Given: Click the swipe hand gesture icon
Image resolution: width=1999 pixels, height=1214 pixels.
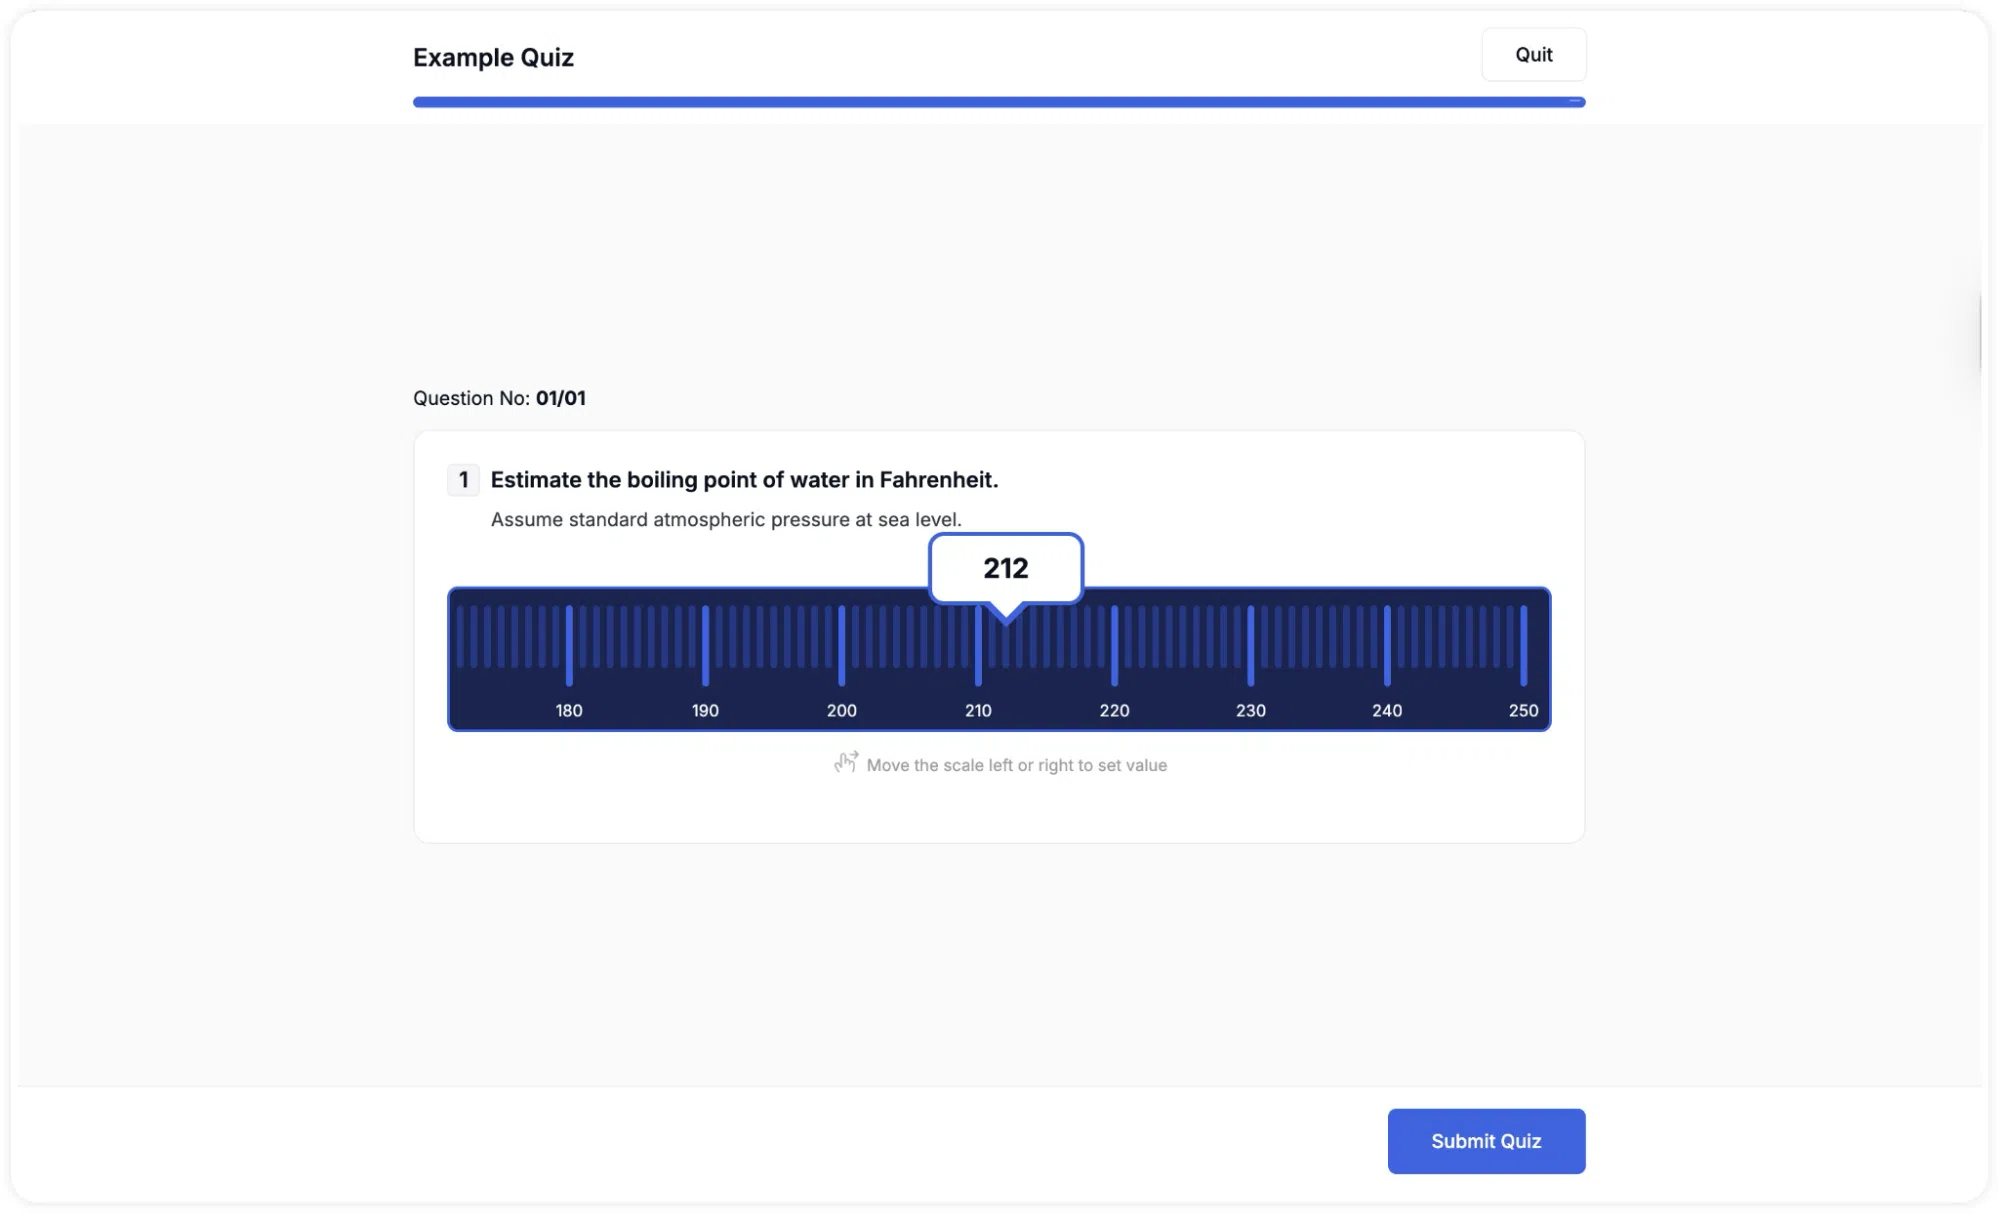Looking at the screenshot, I should [846, 763].
